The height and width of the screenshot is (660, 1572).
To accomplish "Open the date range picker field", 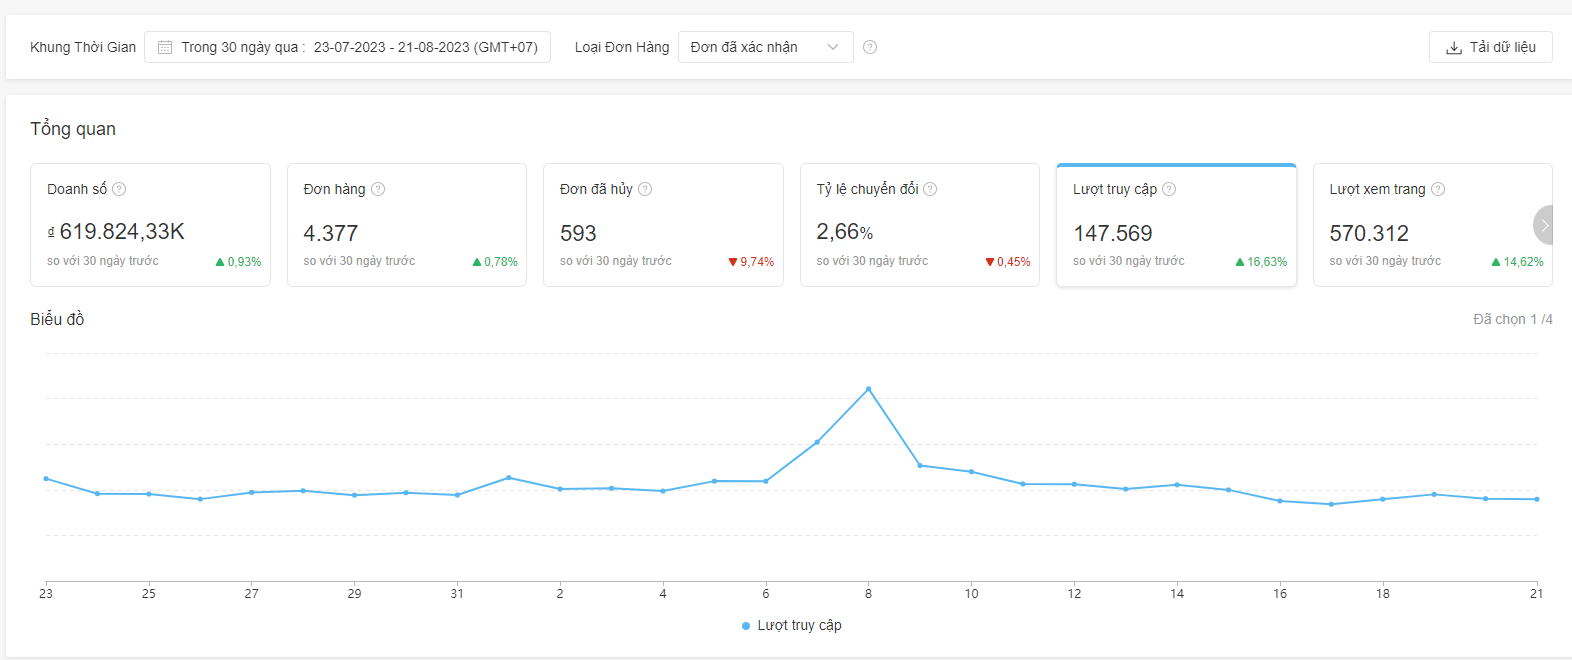I will (347, 47).
